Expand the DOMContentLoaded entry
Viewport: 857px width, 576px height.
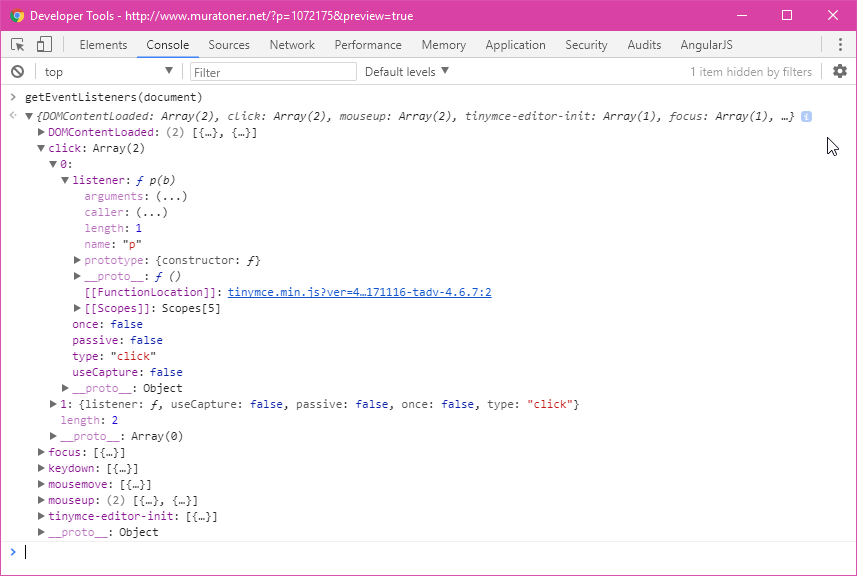point(41,133)
